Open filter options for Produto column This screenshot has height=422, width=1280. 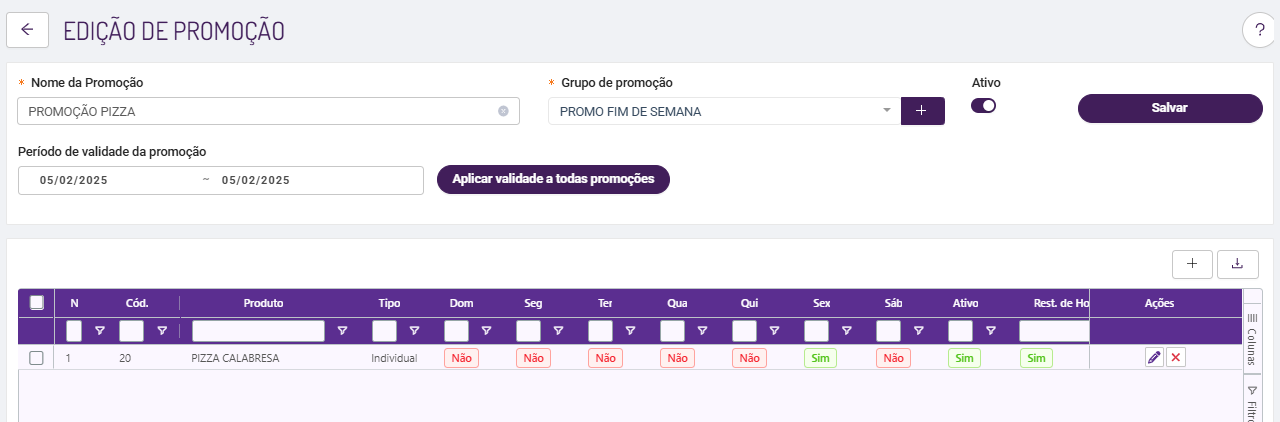click(342, 330)
